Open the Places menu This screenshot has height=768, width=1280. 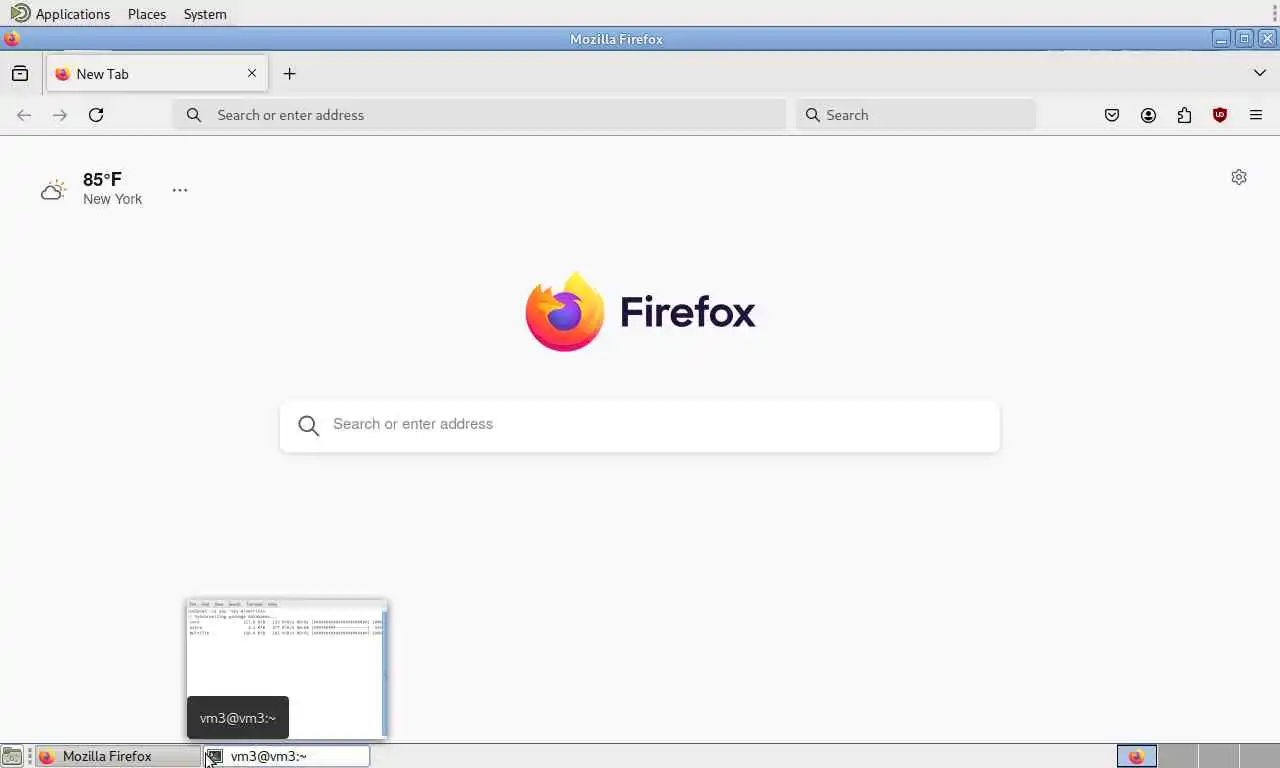(x=147, y=14)
